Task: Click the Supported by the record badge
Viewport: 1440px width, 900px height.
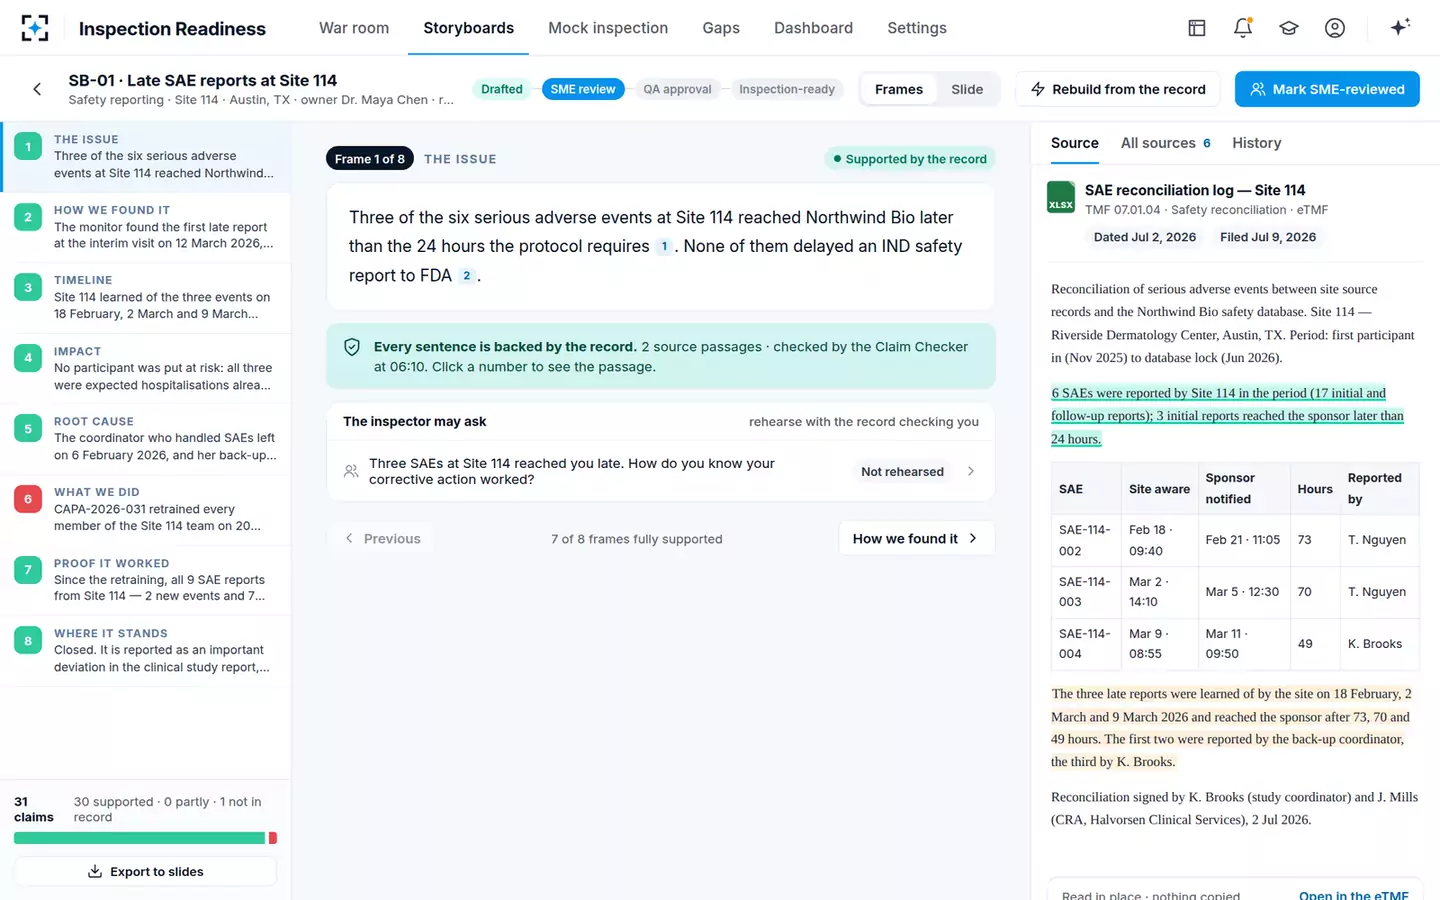Action: click(x=909, y=159)
